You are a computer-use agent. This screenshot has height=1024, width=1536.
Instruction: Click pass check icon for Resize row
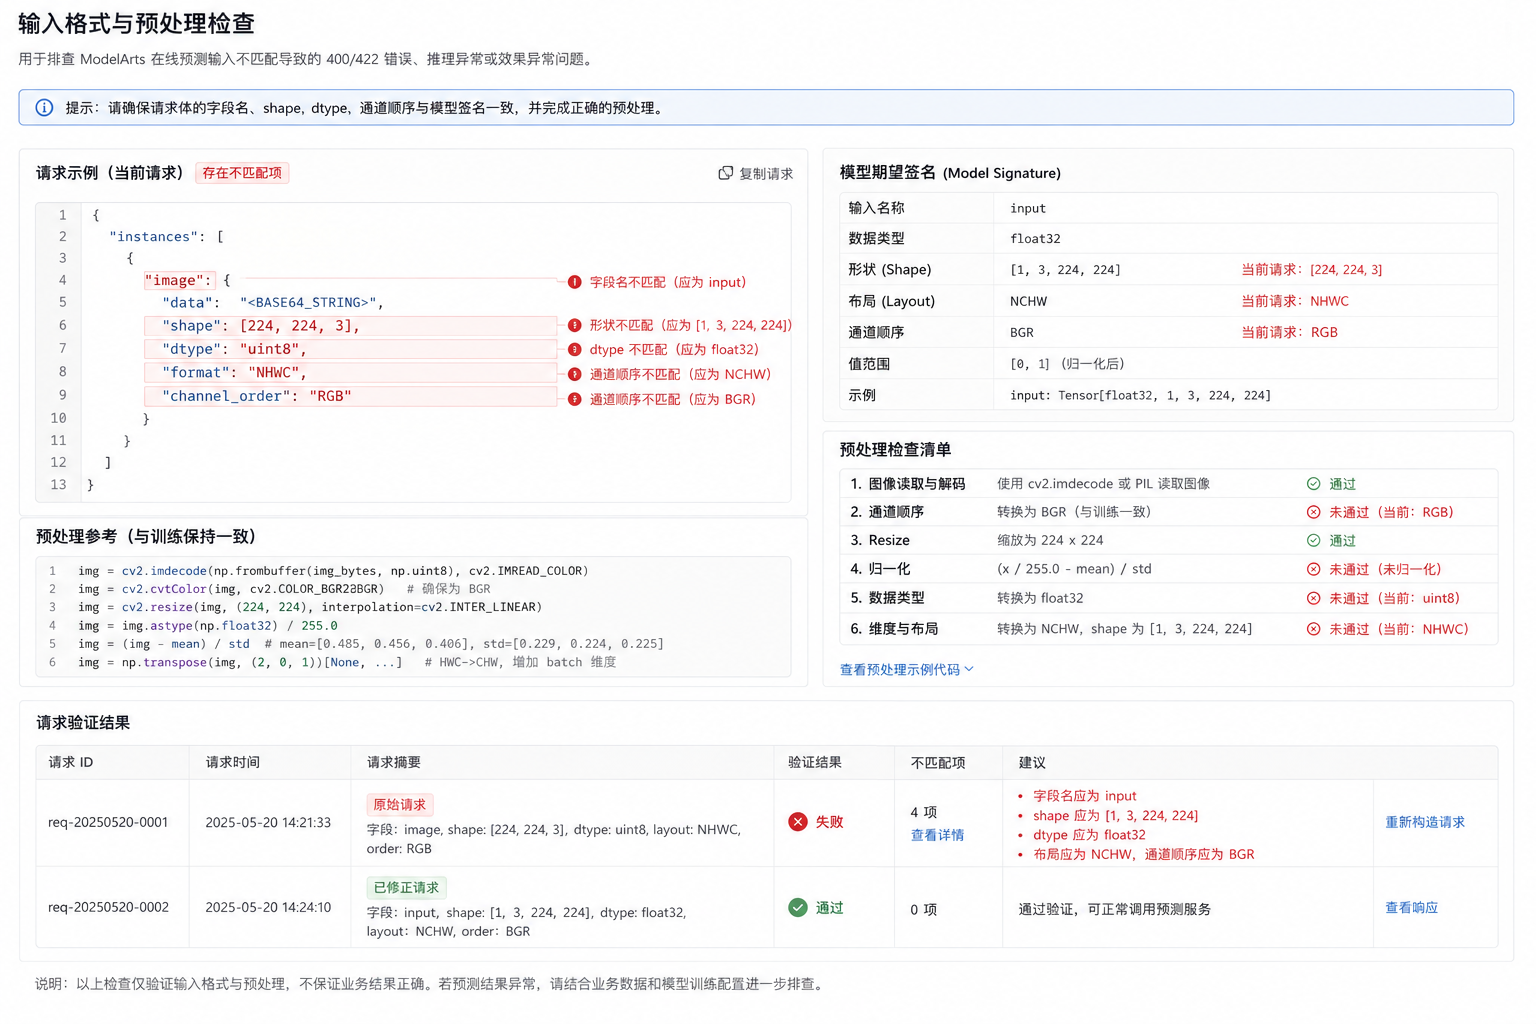[1314, 541]
